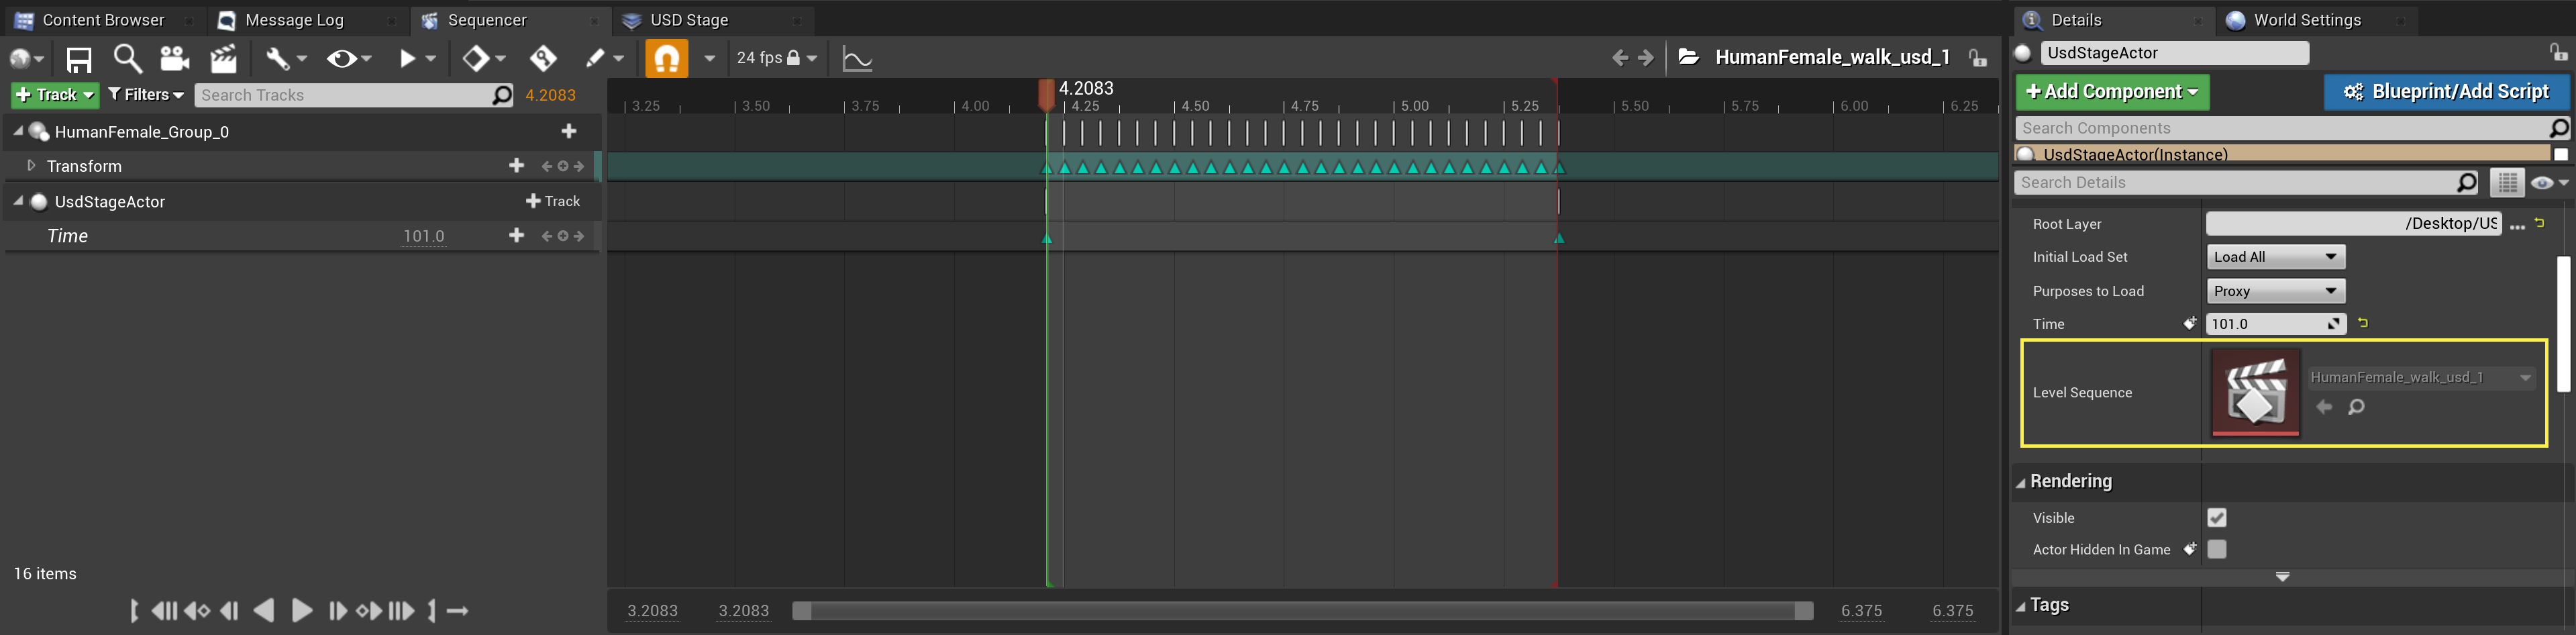The image size is (2576, 635).
Task: Toggle the lock icon beside sequence name
Action: coord(1977,58)
